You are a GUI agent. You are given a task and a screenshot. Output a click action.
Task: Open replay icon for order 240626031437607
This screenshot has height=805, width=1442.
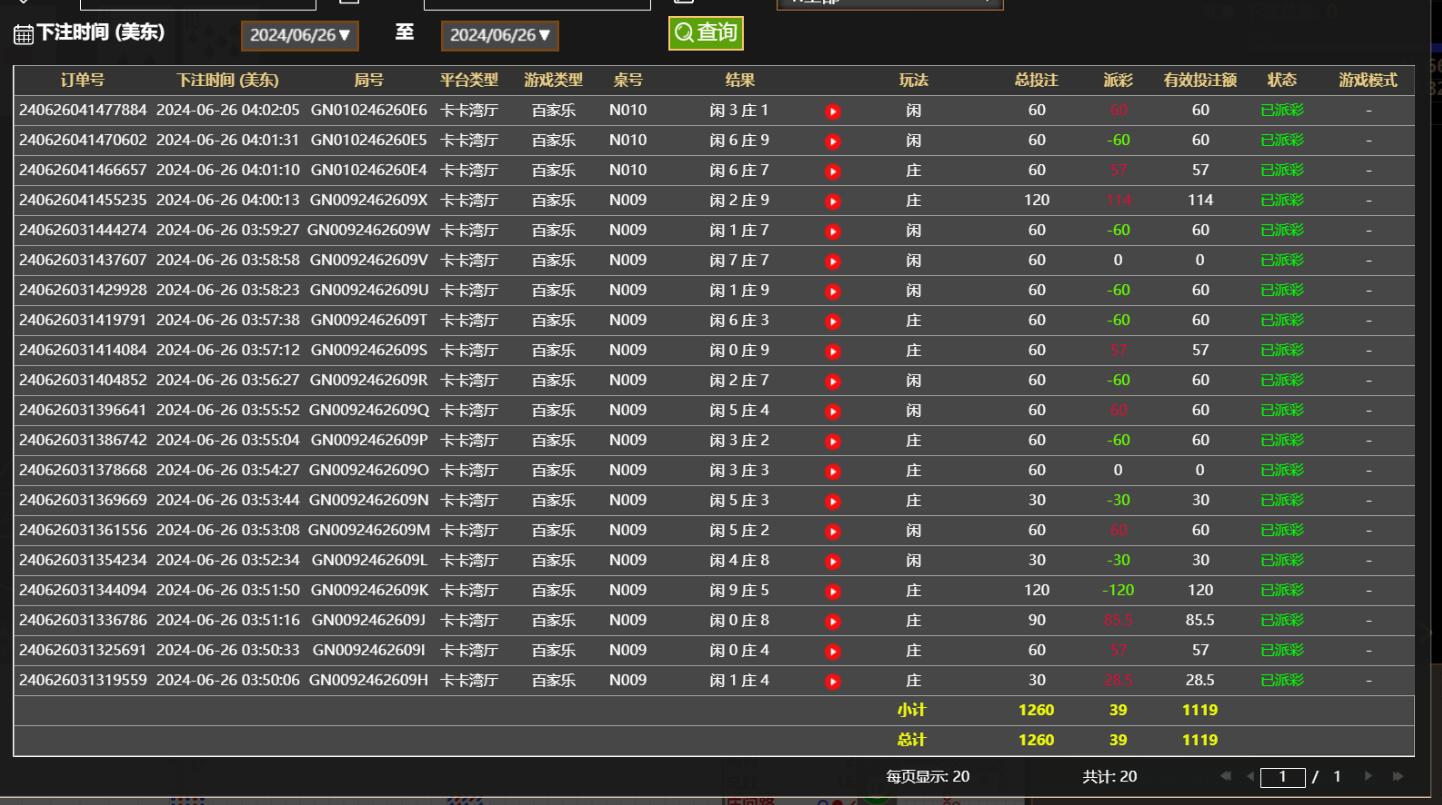[832, 261]
